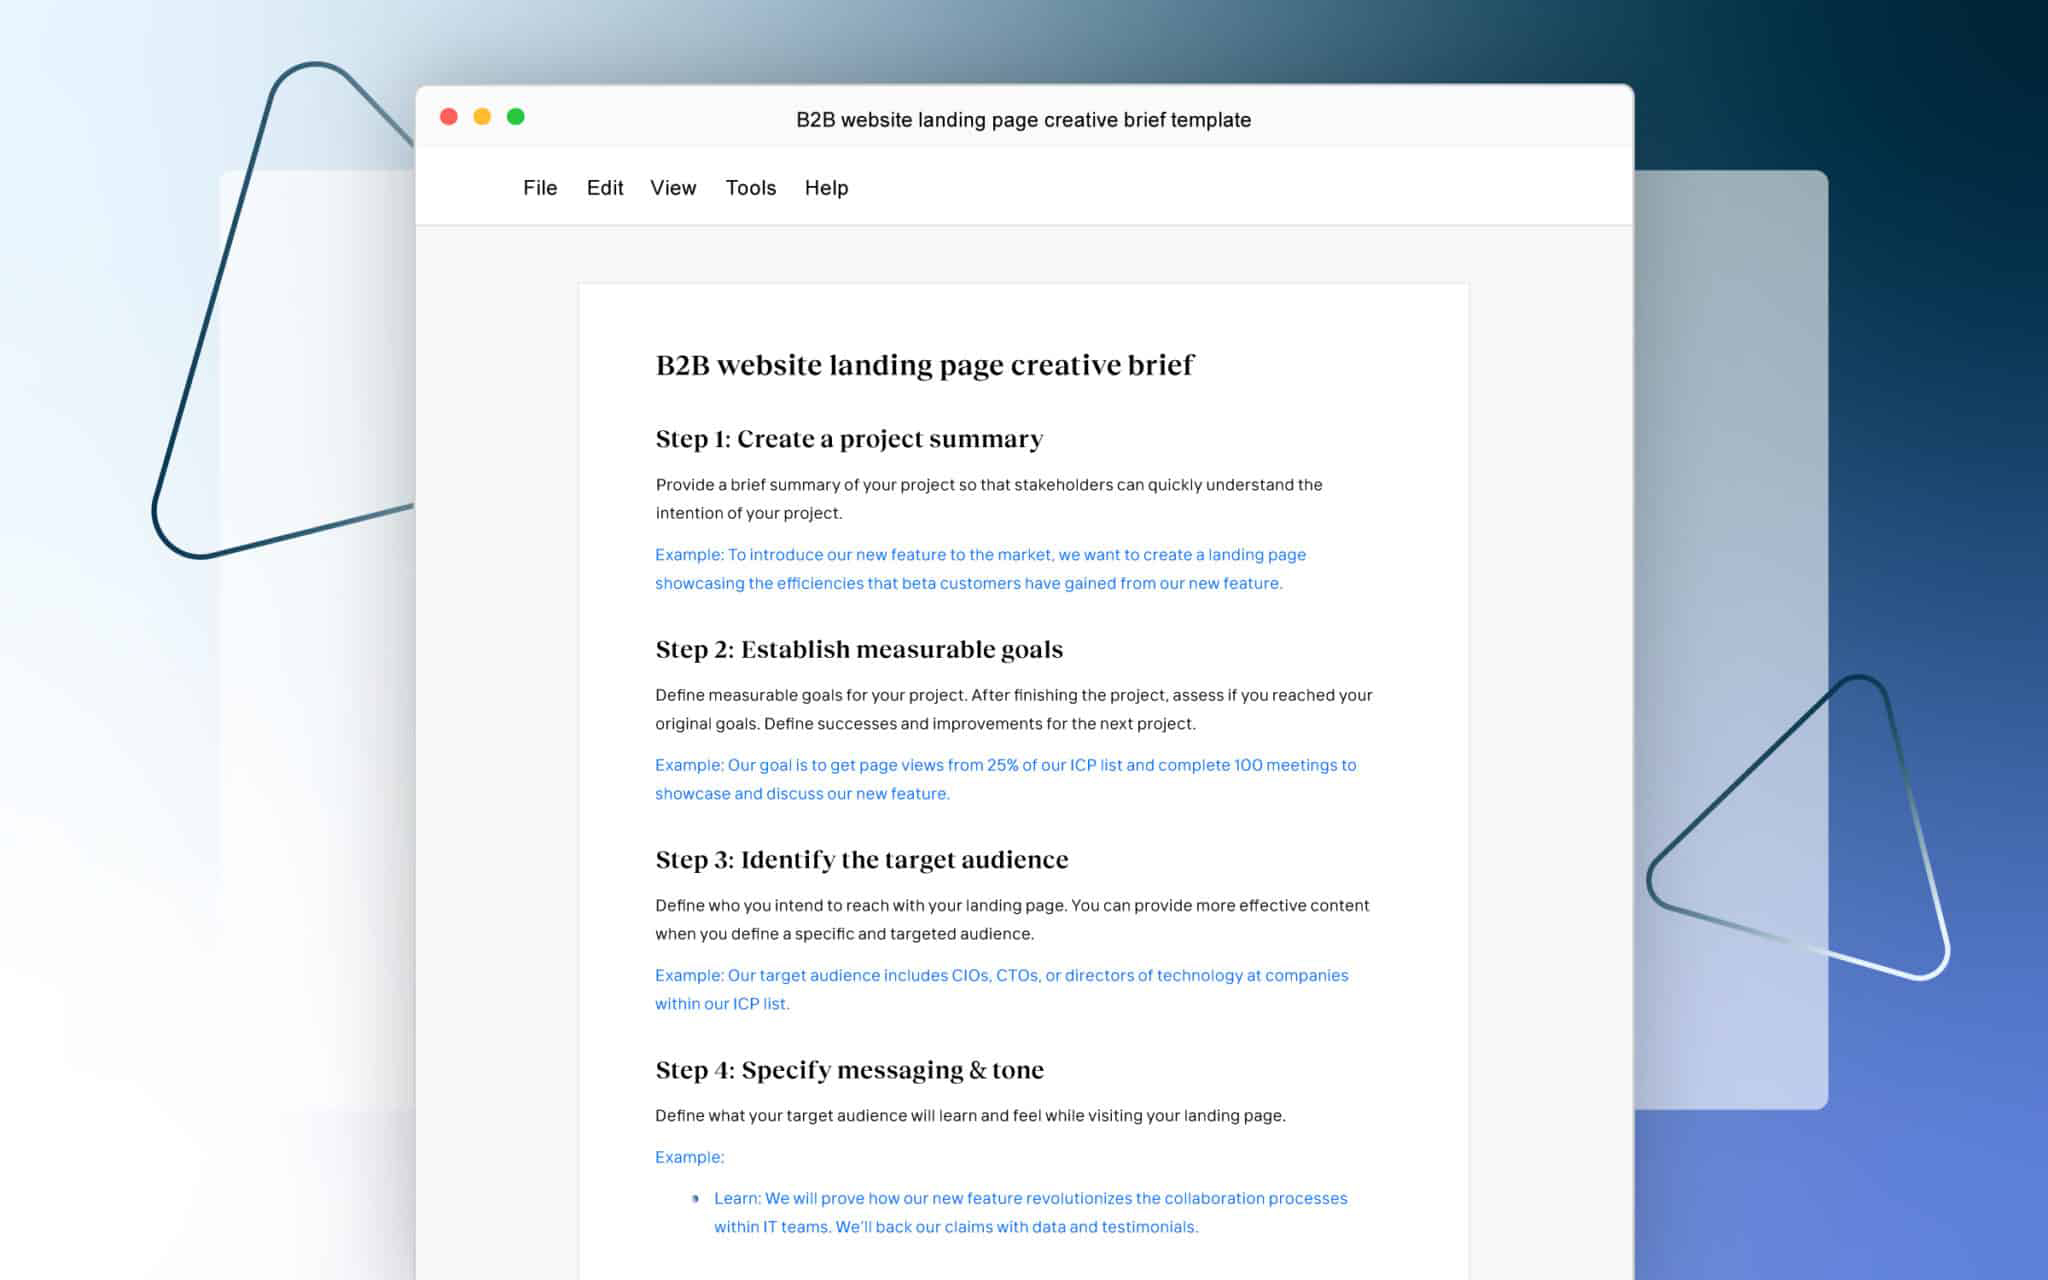The width and height of the screenshot is (2048, 1280).
Task: Click the bullet marker before the Learn item
Action: 695,1198
